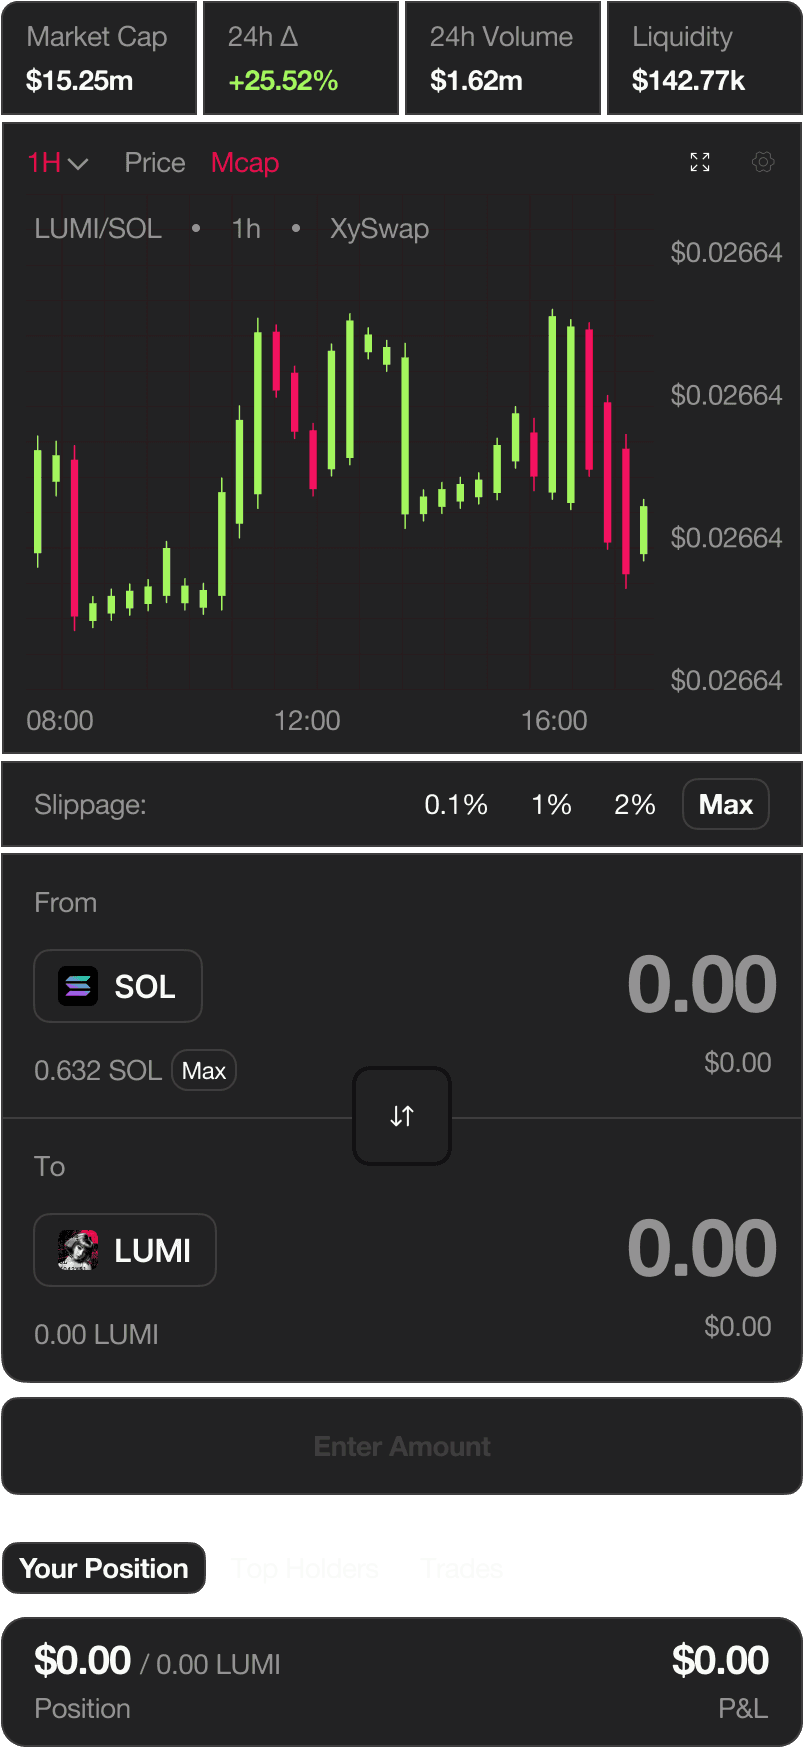Set slippage to 0.1%
Image resolution: width=803 pixels, height=1747 pixels.
(x=456, y=805)
